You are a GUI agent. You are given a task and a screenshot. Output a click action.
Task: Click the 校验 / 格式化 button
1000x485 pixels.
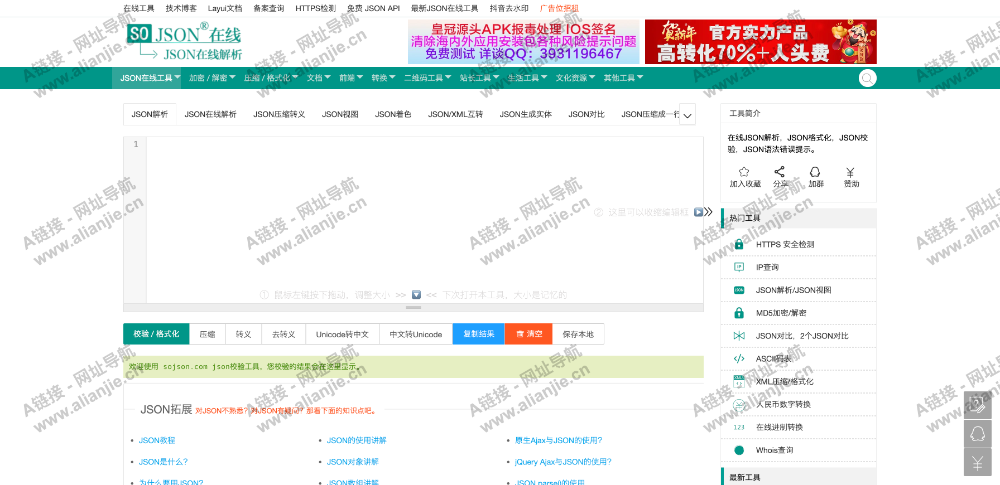pos(156,334)
